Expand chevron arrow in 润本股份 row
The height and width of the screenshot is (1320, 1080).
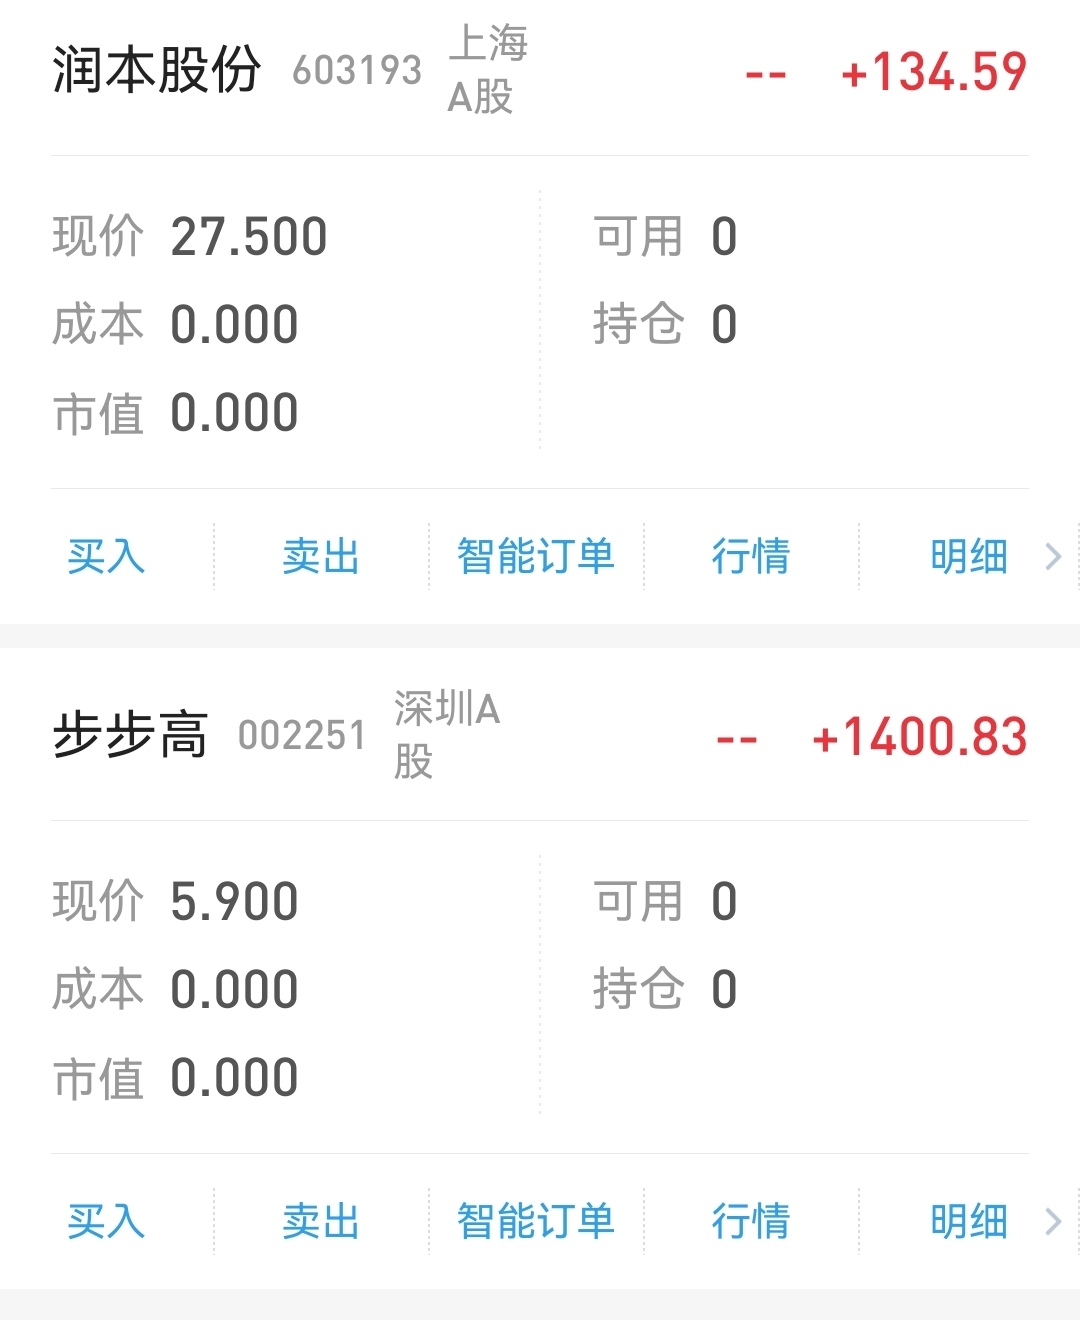click(x=1053, y=556)
